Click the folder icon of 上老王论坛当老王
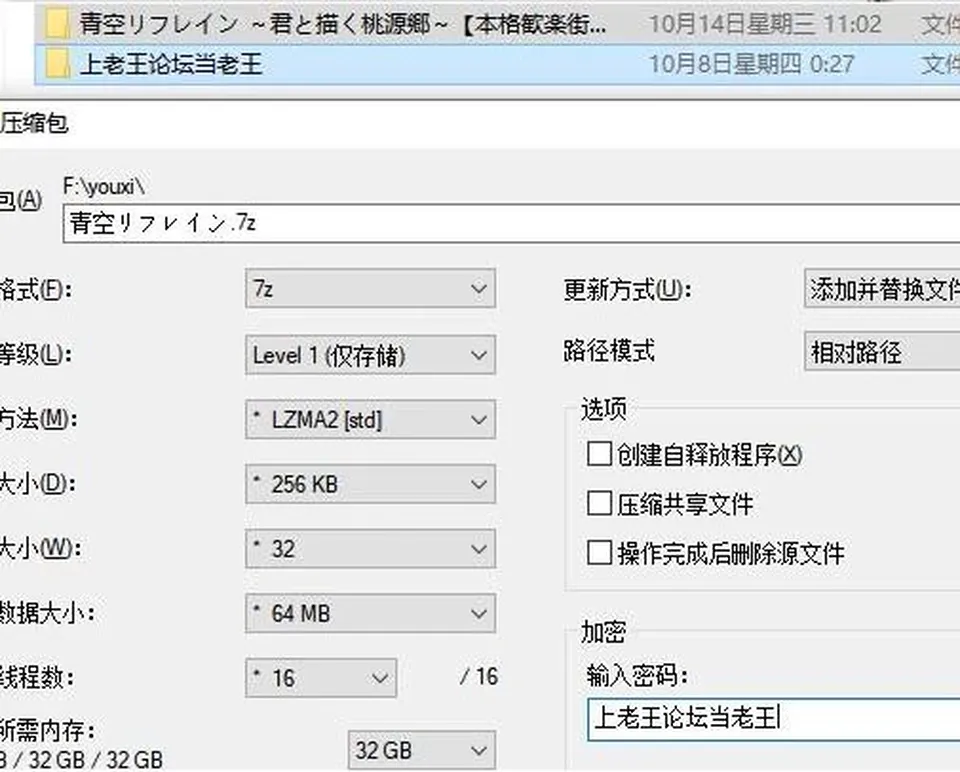The height and width of the screenshot is (772, 960). (x=56, y=64)
